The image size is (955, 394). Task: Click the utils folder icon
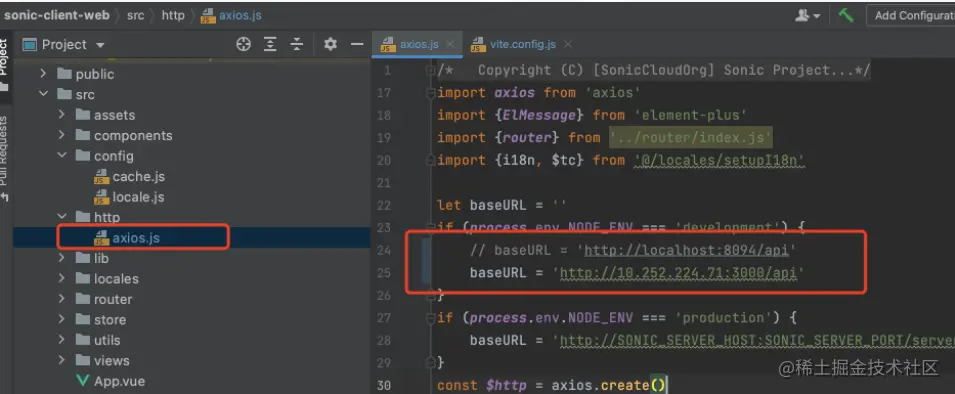[x=83, y=340]
